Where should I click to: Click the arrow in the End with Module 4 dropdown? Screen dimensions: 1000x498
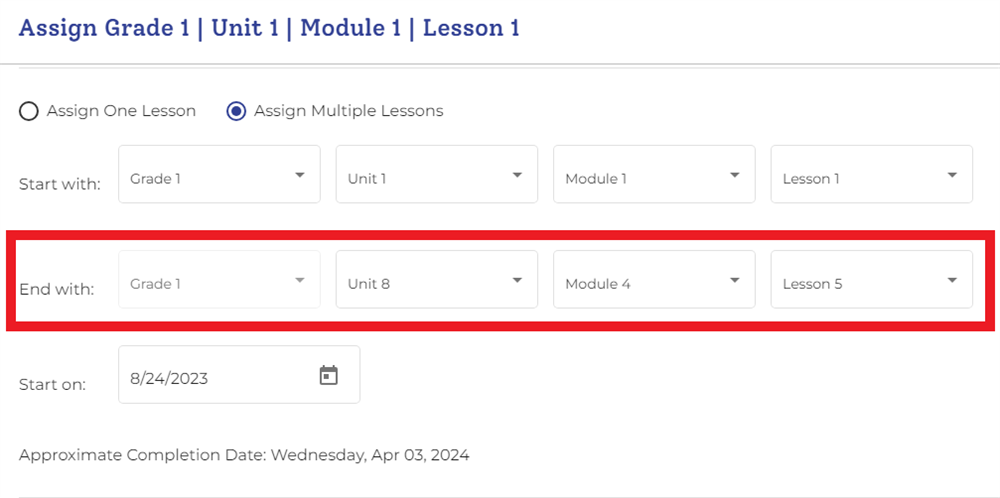735,280
